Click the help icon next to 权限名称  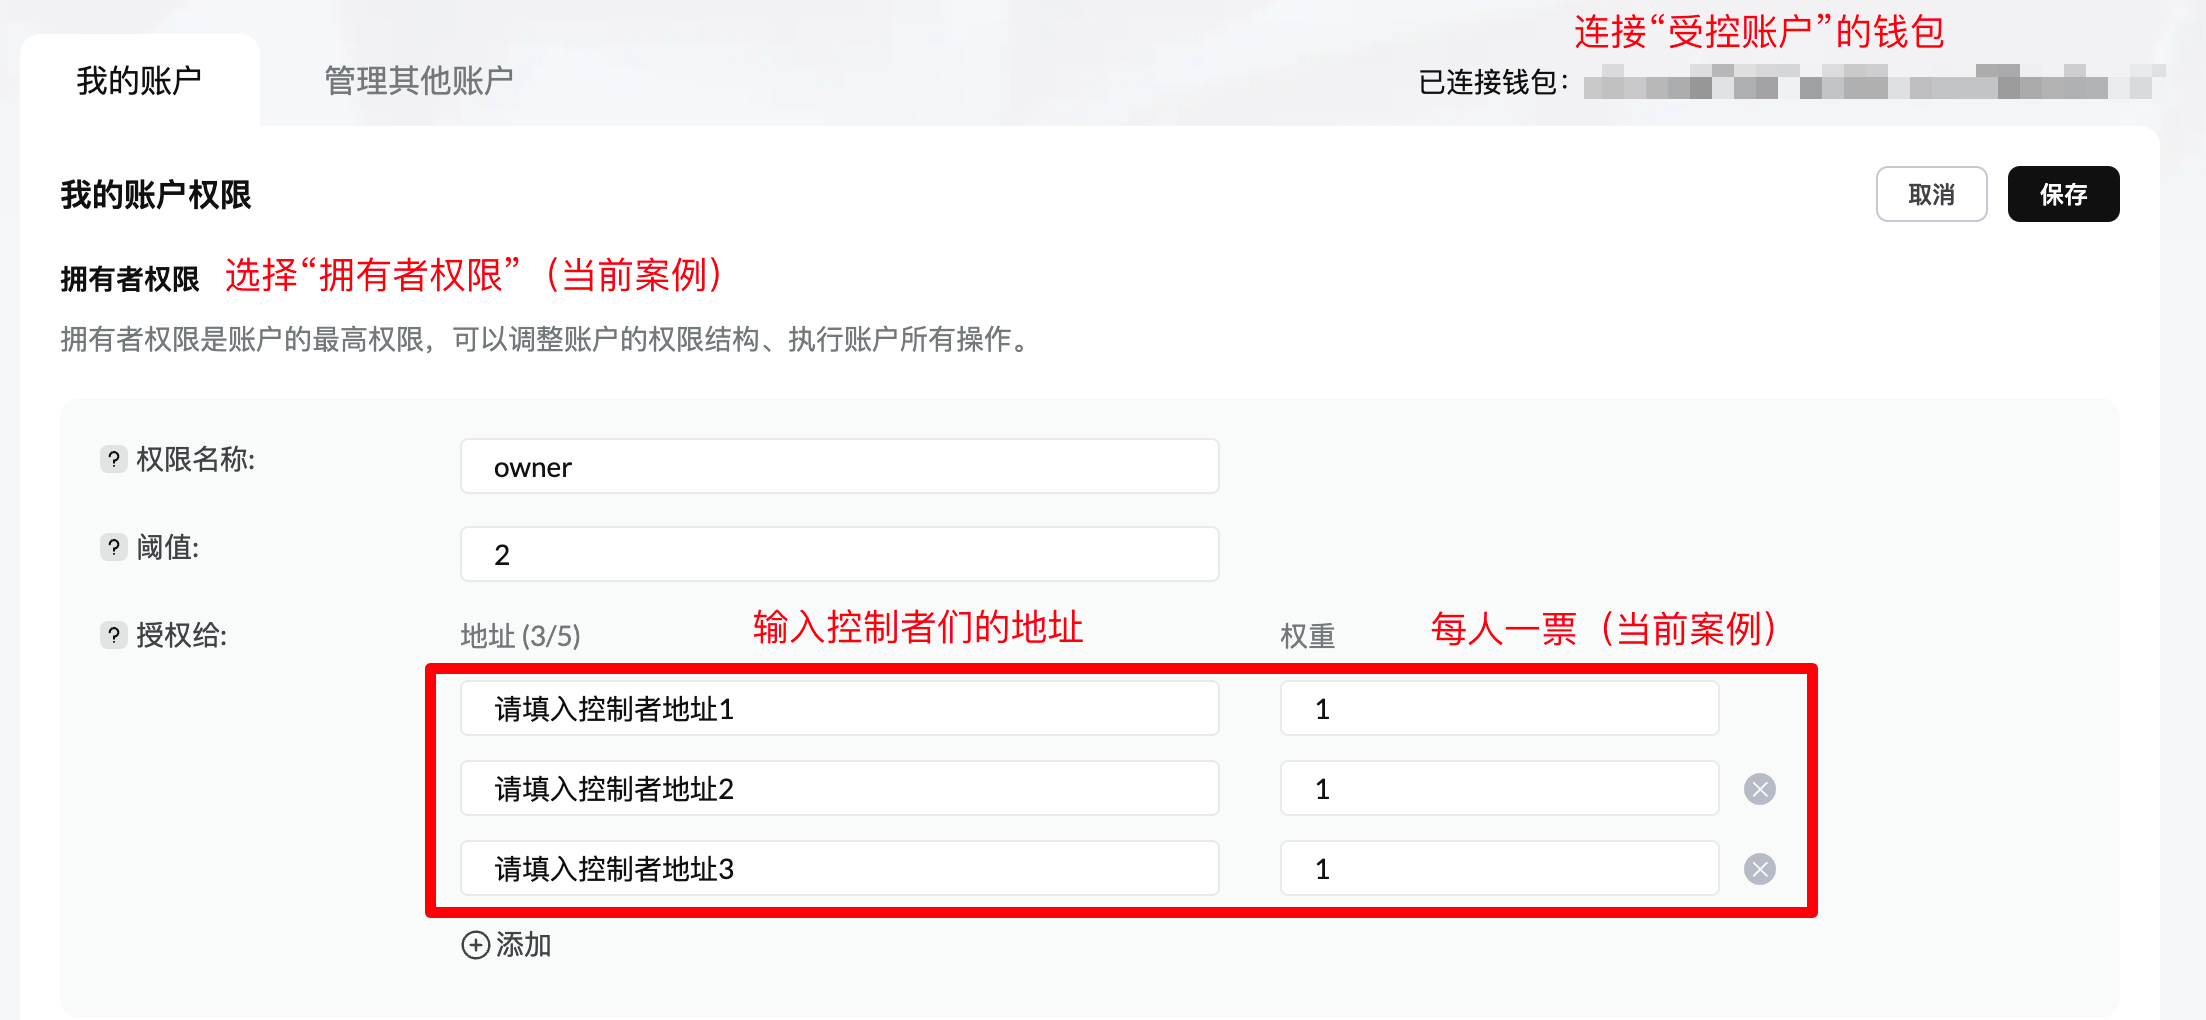pyautogui.click(x=112, y=460)
